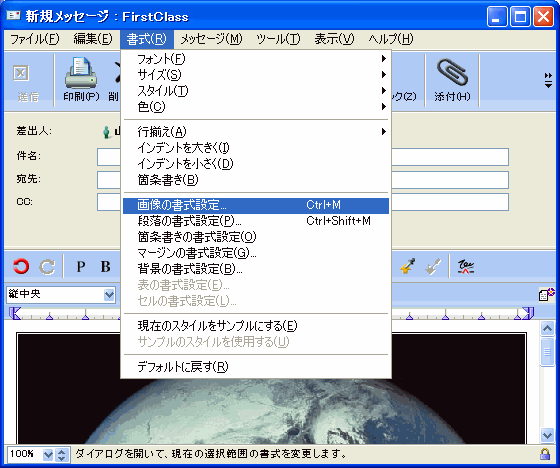Screen dimensions: 560x468
Task: Click the paperclip 添付(H) attach icon
Action: click(x=452, y=73)
